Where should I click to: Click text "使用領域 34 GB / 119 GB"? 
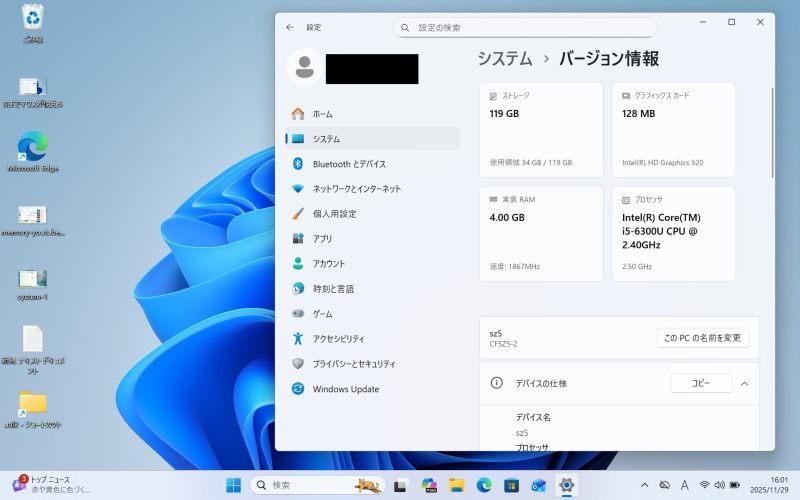(531, 163)
